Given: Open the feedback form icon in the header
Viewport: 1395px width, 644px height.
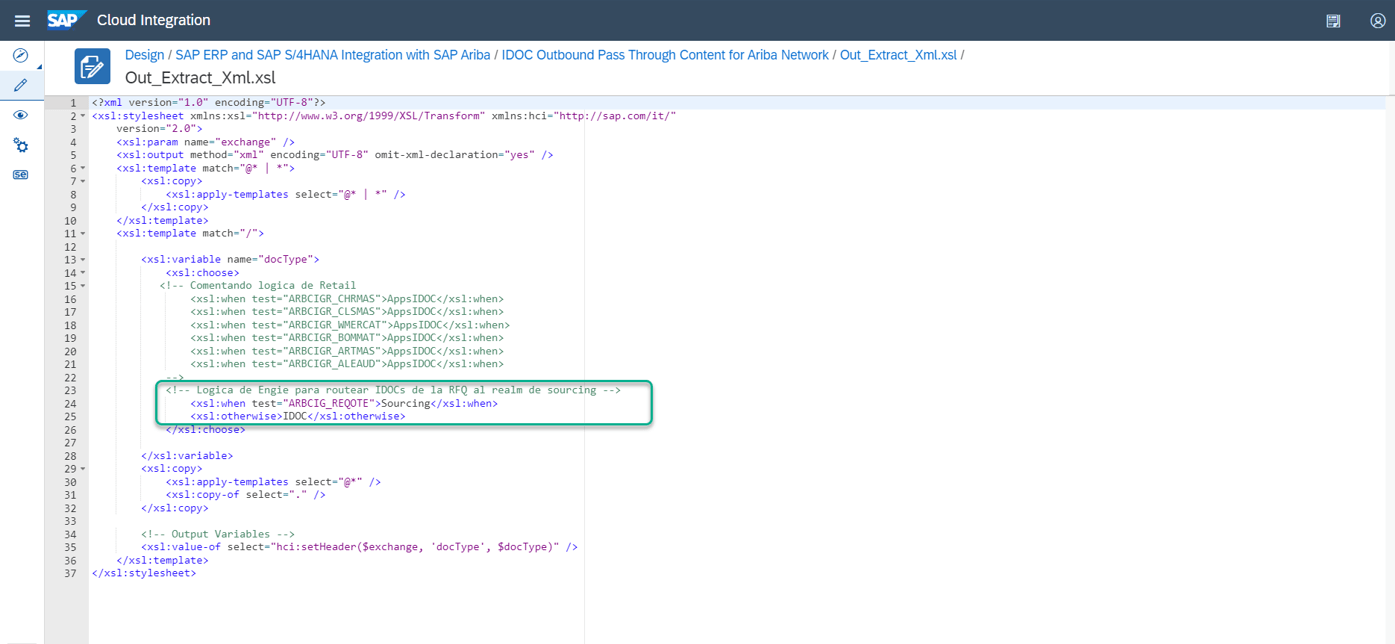Looking at the screenshot, I should point(1333,20).
